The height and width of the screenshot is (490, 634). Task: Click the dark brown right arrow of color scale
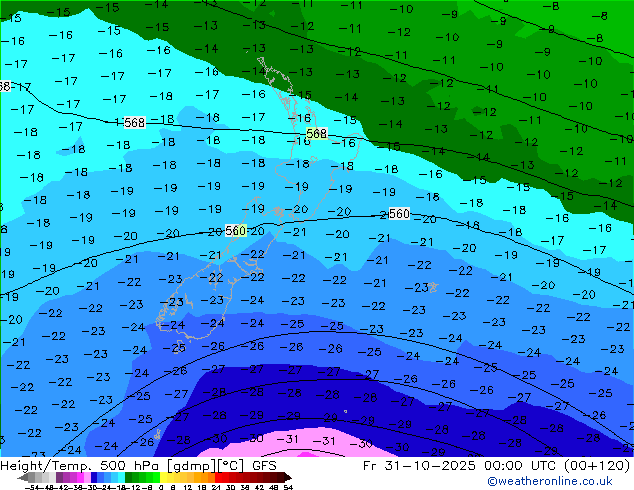click(x=288, y=477)
